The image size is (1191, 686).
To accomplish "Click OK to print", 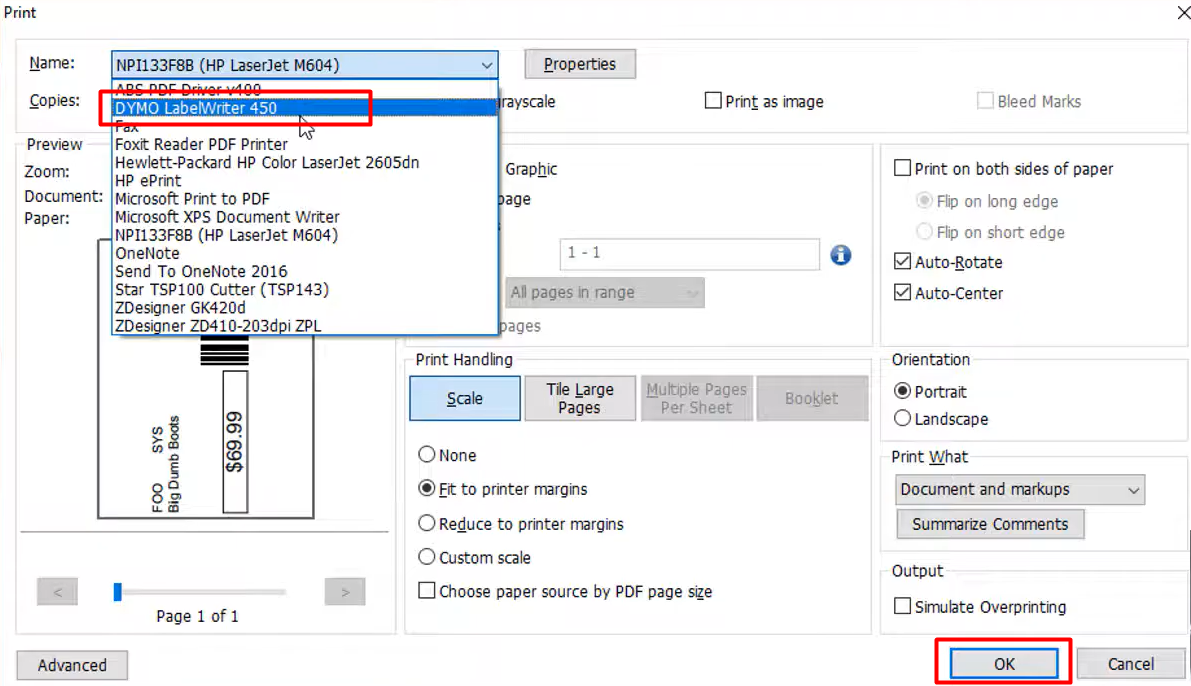I will (1004, 664).
